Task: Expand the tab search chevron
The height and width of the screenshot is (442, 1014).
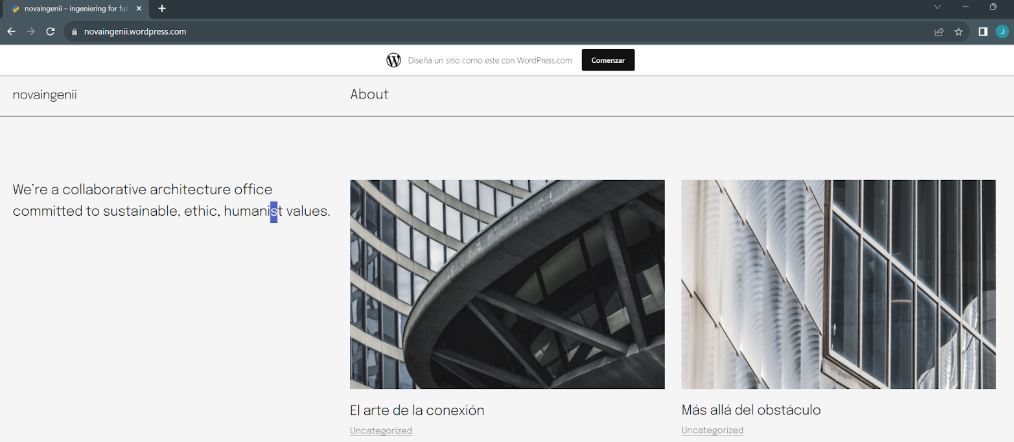Action: coord(937,8)
